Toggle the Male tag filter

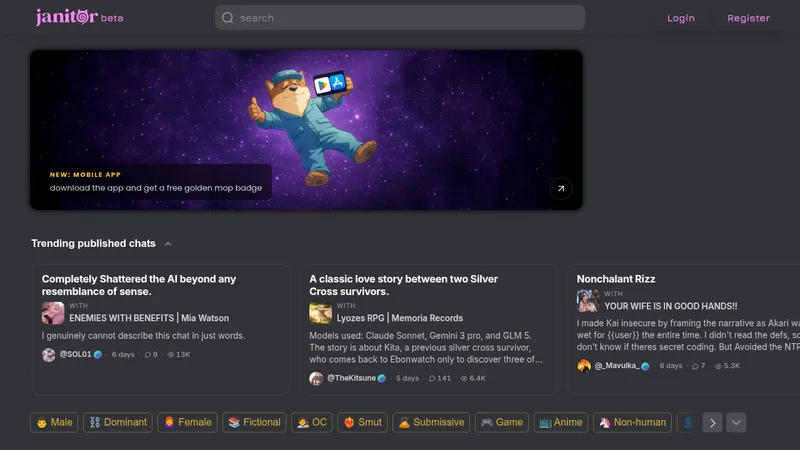54,422
